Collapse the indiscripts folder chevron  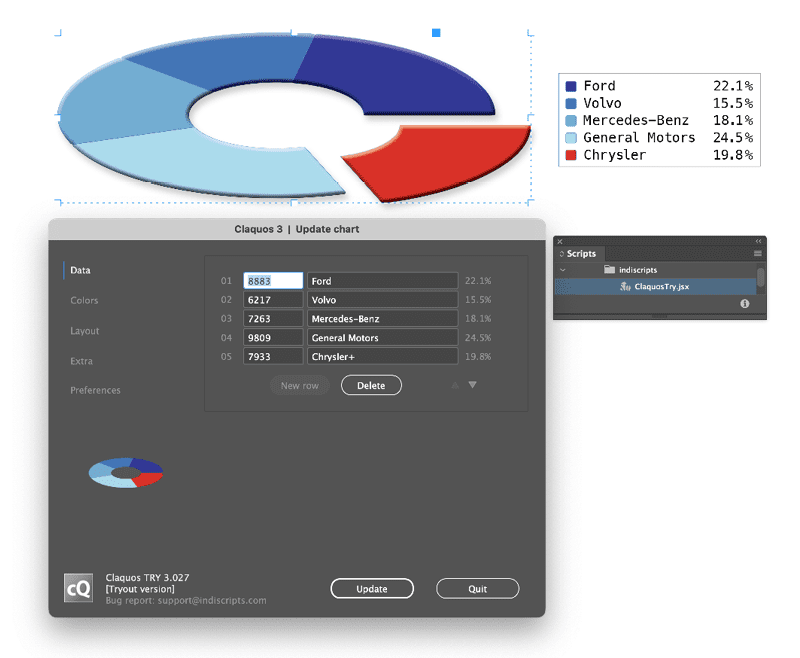563,270
